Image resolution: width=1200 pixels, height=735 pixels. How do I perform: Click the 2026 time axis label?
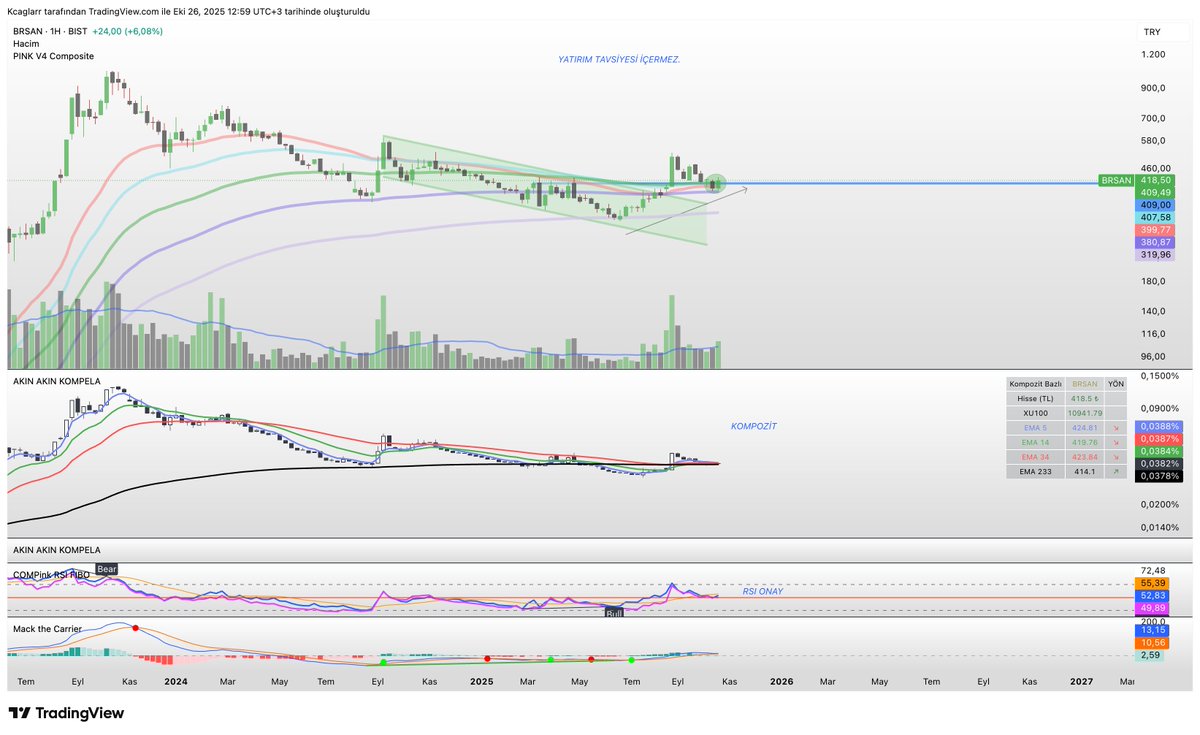(x=782, y=681)
